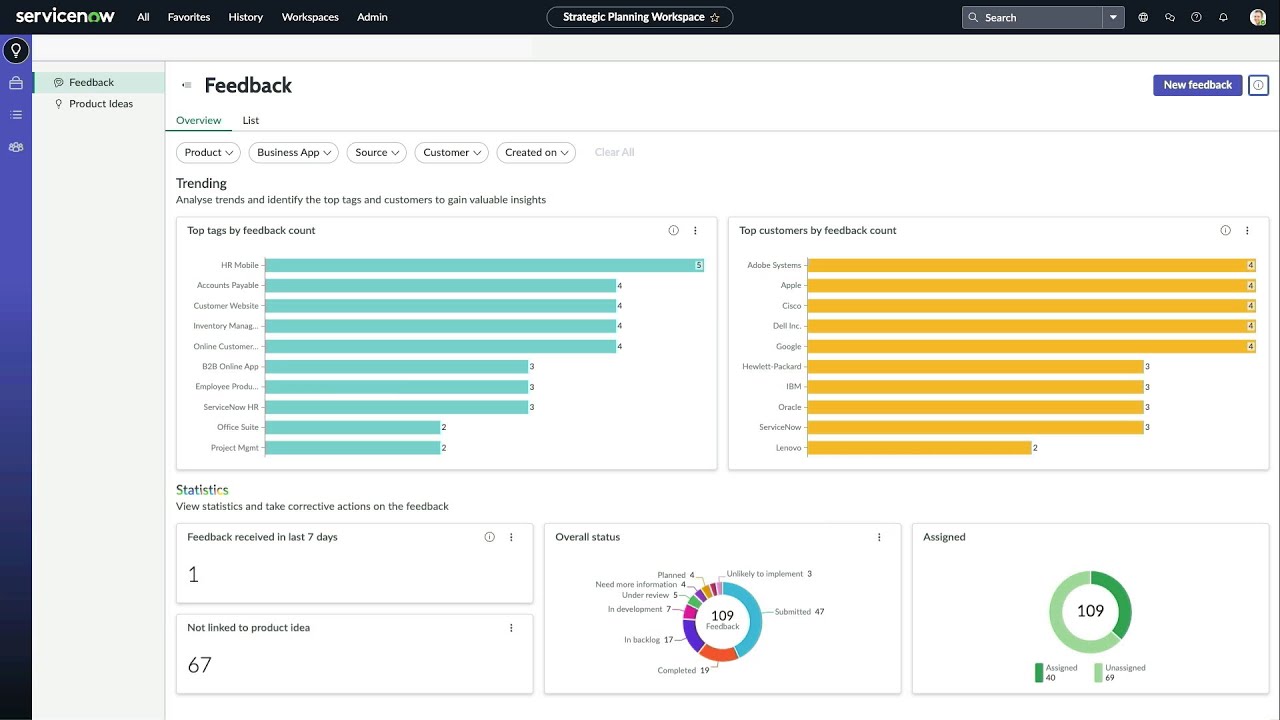Open the user profile avatar
This screenshot has height=720, width=1280.
[x=1258, y=17]
